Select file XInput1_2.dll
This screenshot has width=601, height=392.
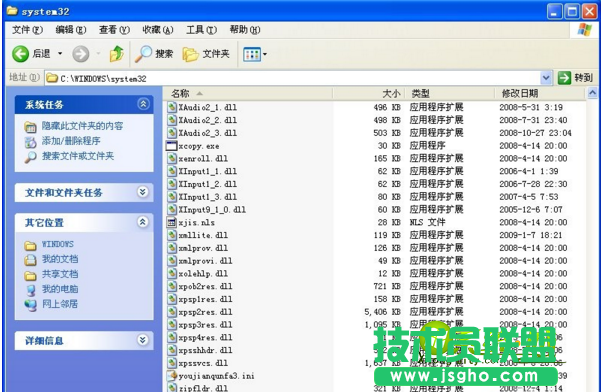coord(207,184)
